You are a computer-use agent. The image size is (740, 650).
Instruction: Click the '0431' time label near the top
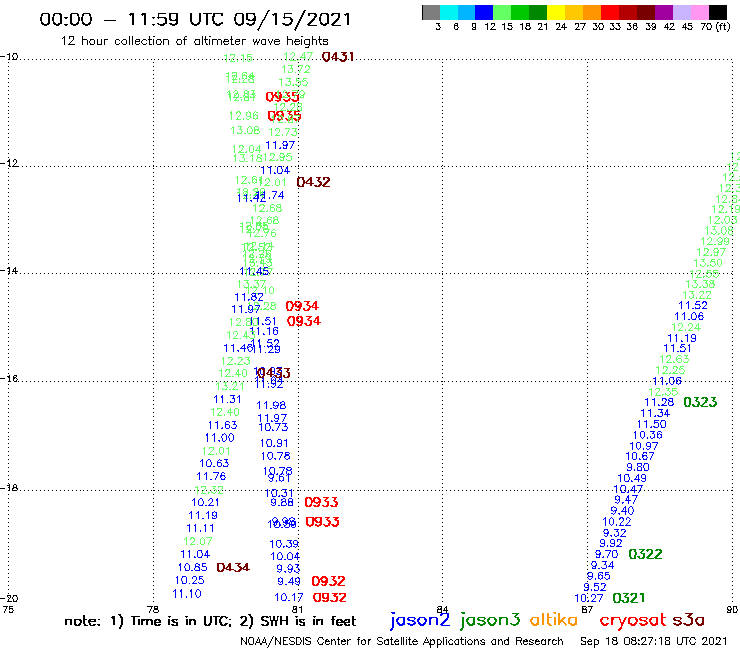337,57
